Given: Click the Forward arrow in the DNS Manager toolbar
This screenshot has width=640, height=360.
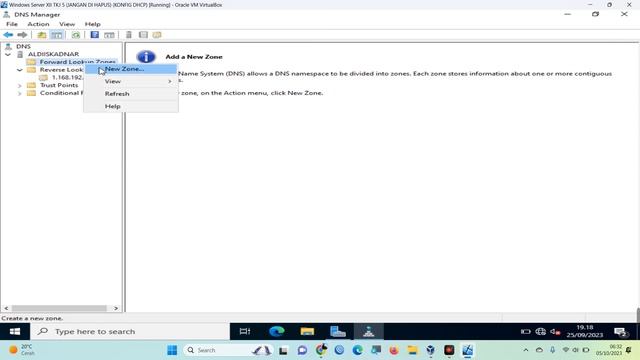Looking at the screenshot, I should (22, 35).
